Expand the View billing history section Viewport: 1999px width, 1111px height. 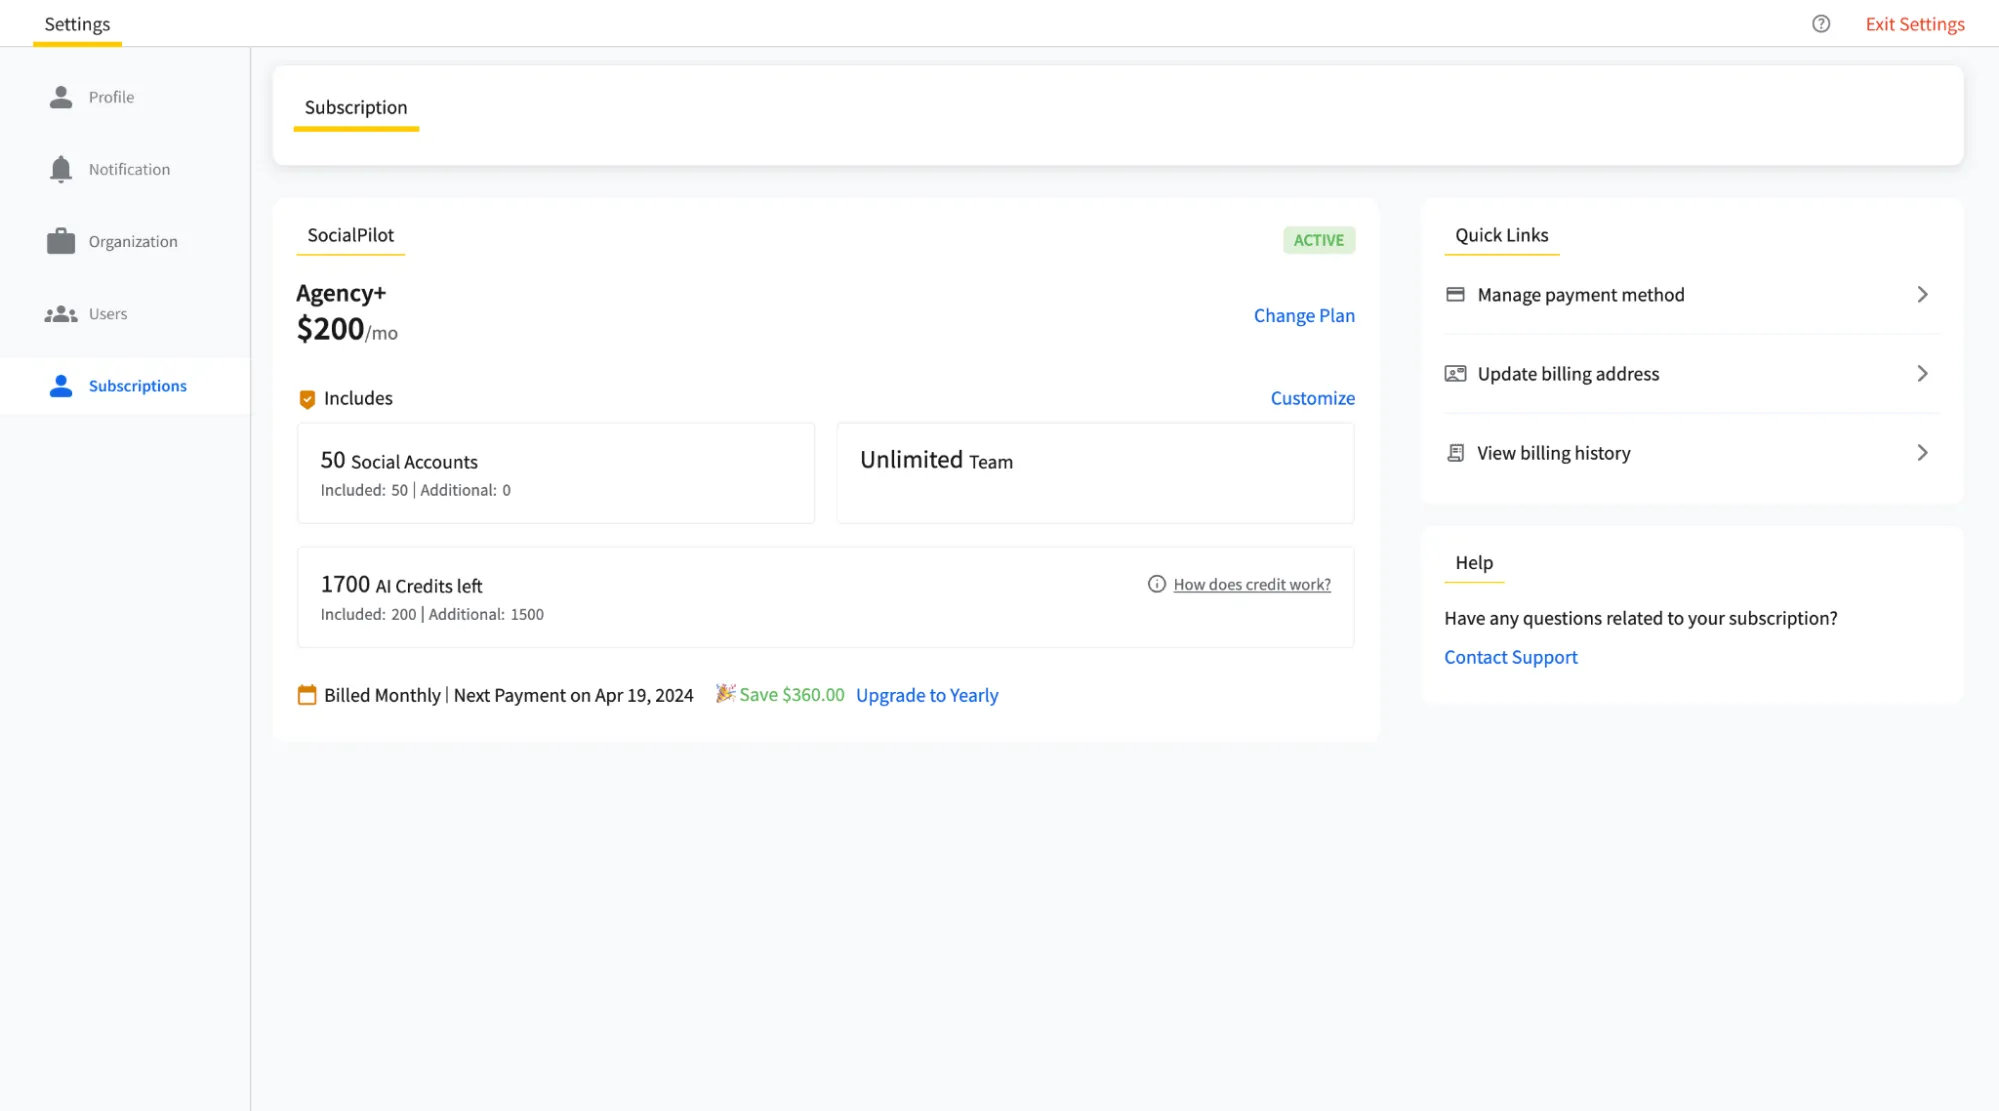tap(1925, 453)
